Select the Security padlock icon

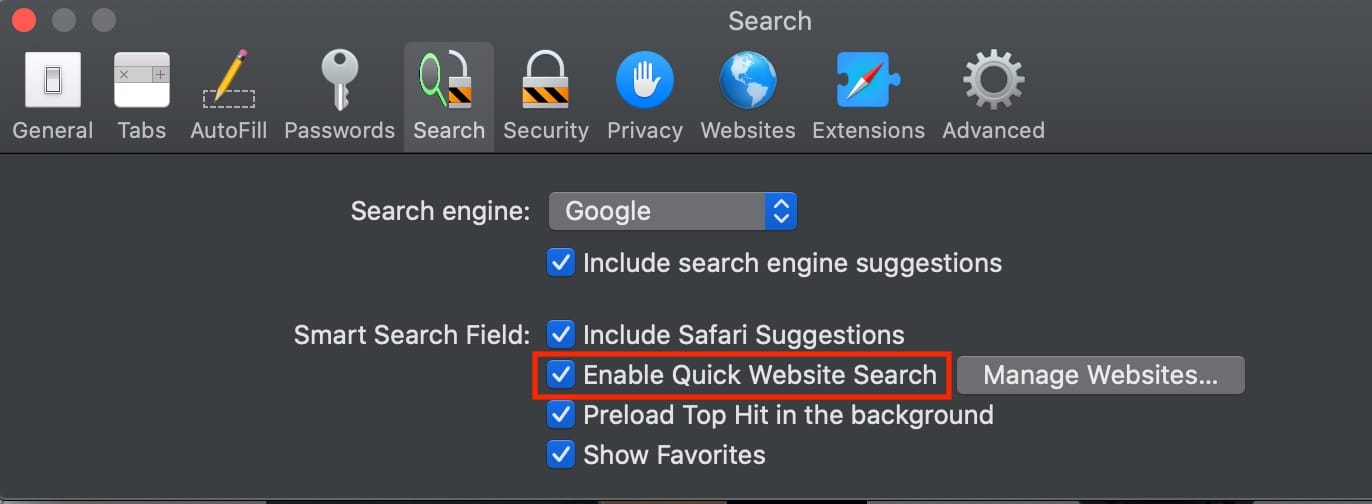click(x=545, y=81)
